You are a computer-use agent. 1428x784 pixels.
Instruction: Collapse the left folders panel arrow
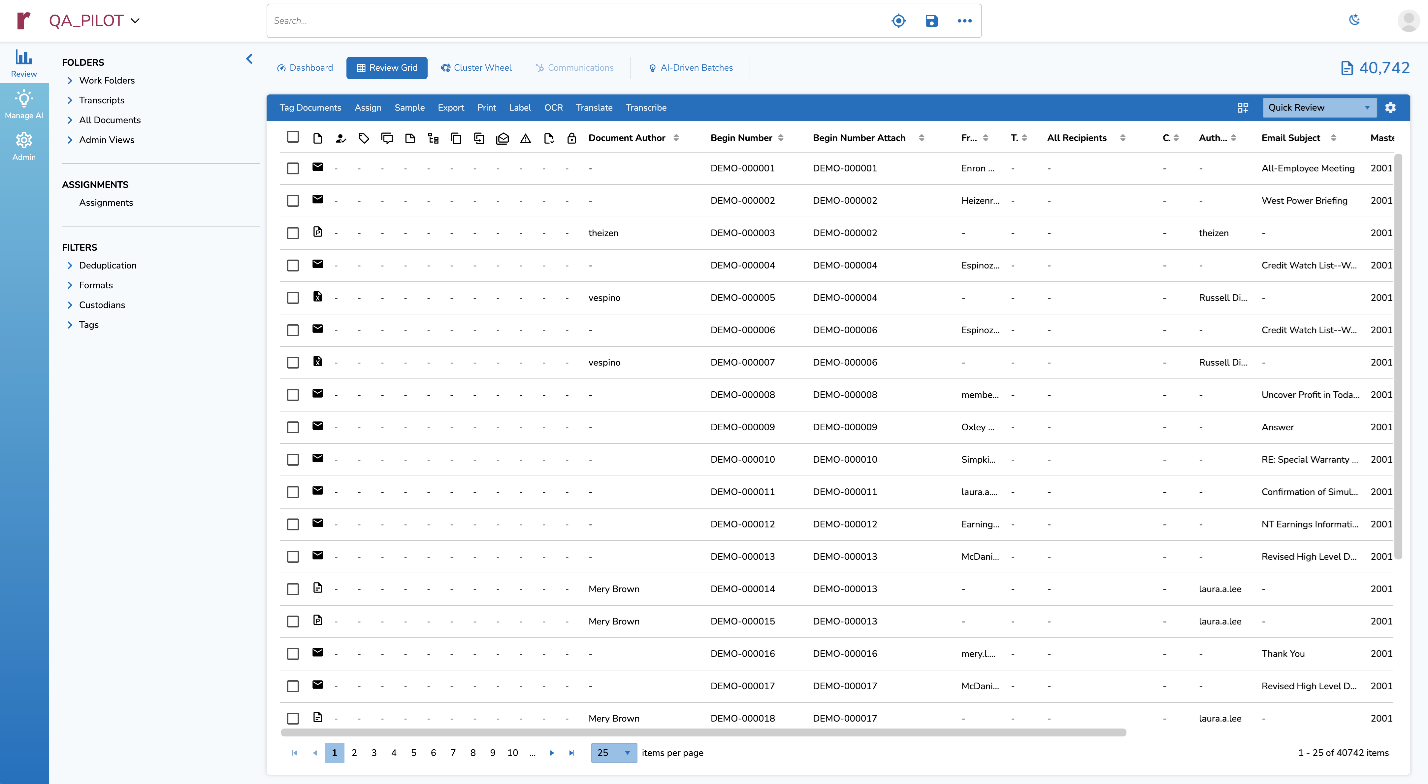coord(249,59)
